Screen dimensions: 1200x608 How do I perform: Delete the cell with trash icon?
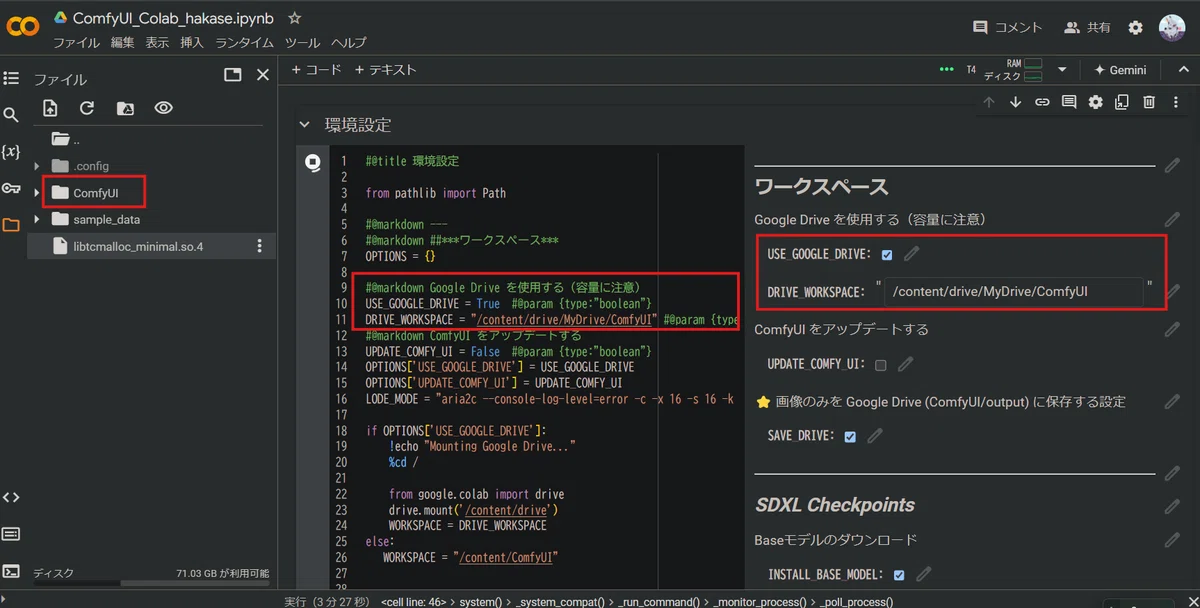point(1149,102)
